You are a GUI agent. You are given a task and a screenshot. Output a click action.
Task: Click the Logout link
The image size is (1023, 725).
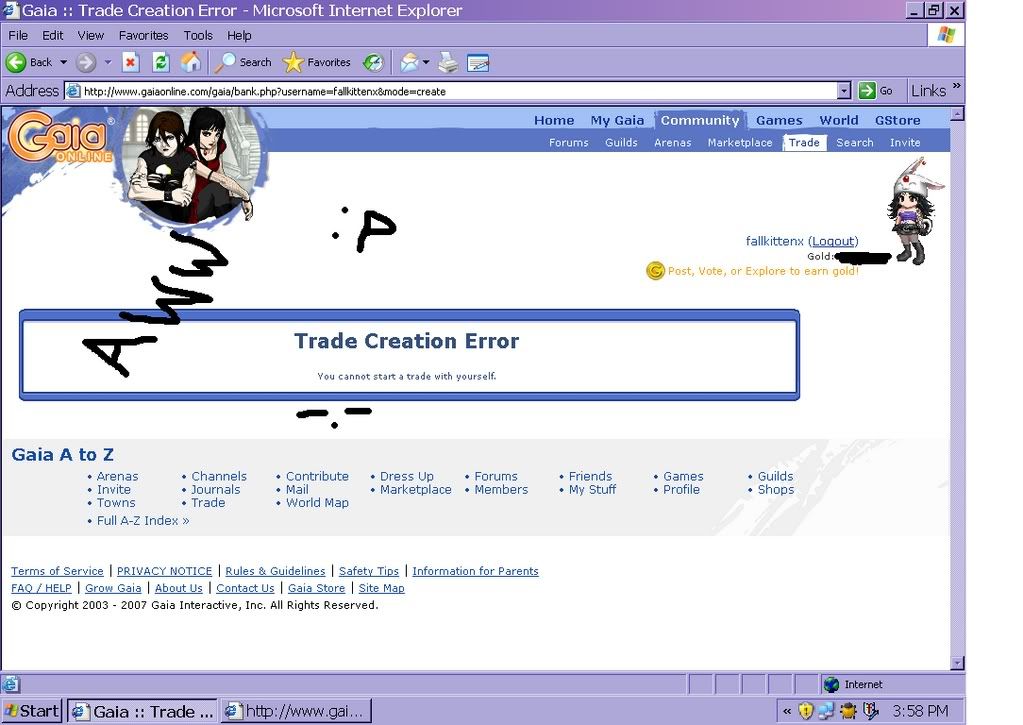pyautogui.click(x=833, y=241)
